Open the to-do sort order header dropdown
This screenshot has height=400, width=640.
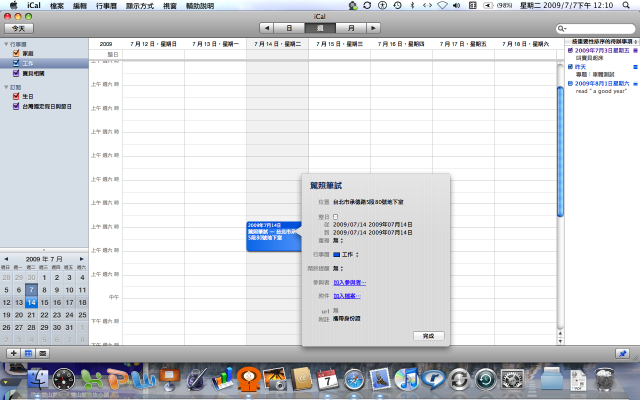(x=602, y=42)
